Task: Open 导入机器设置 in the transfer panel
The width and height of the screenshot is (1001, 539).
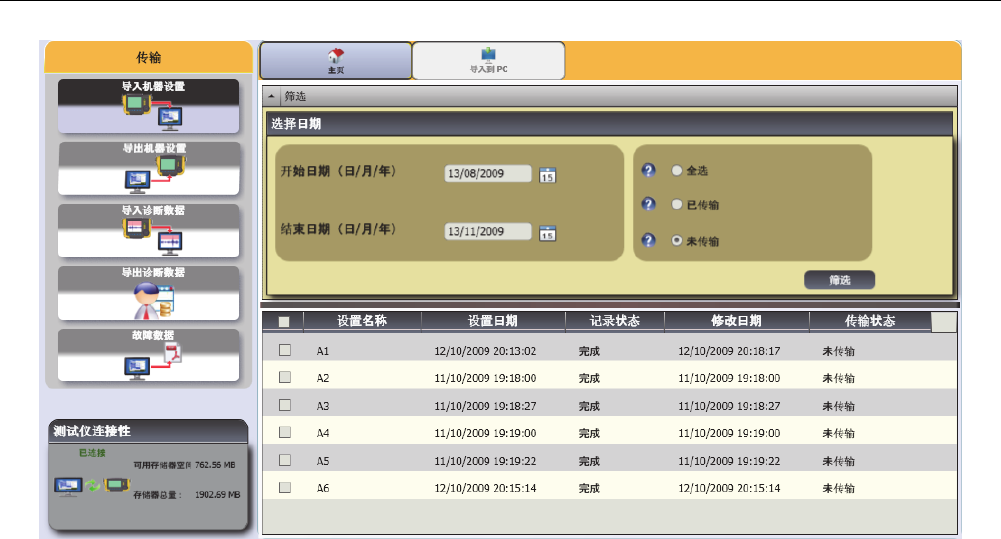Action: click(x=149, y=106)
